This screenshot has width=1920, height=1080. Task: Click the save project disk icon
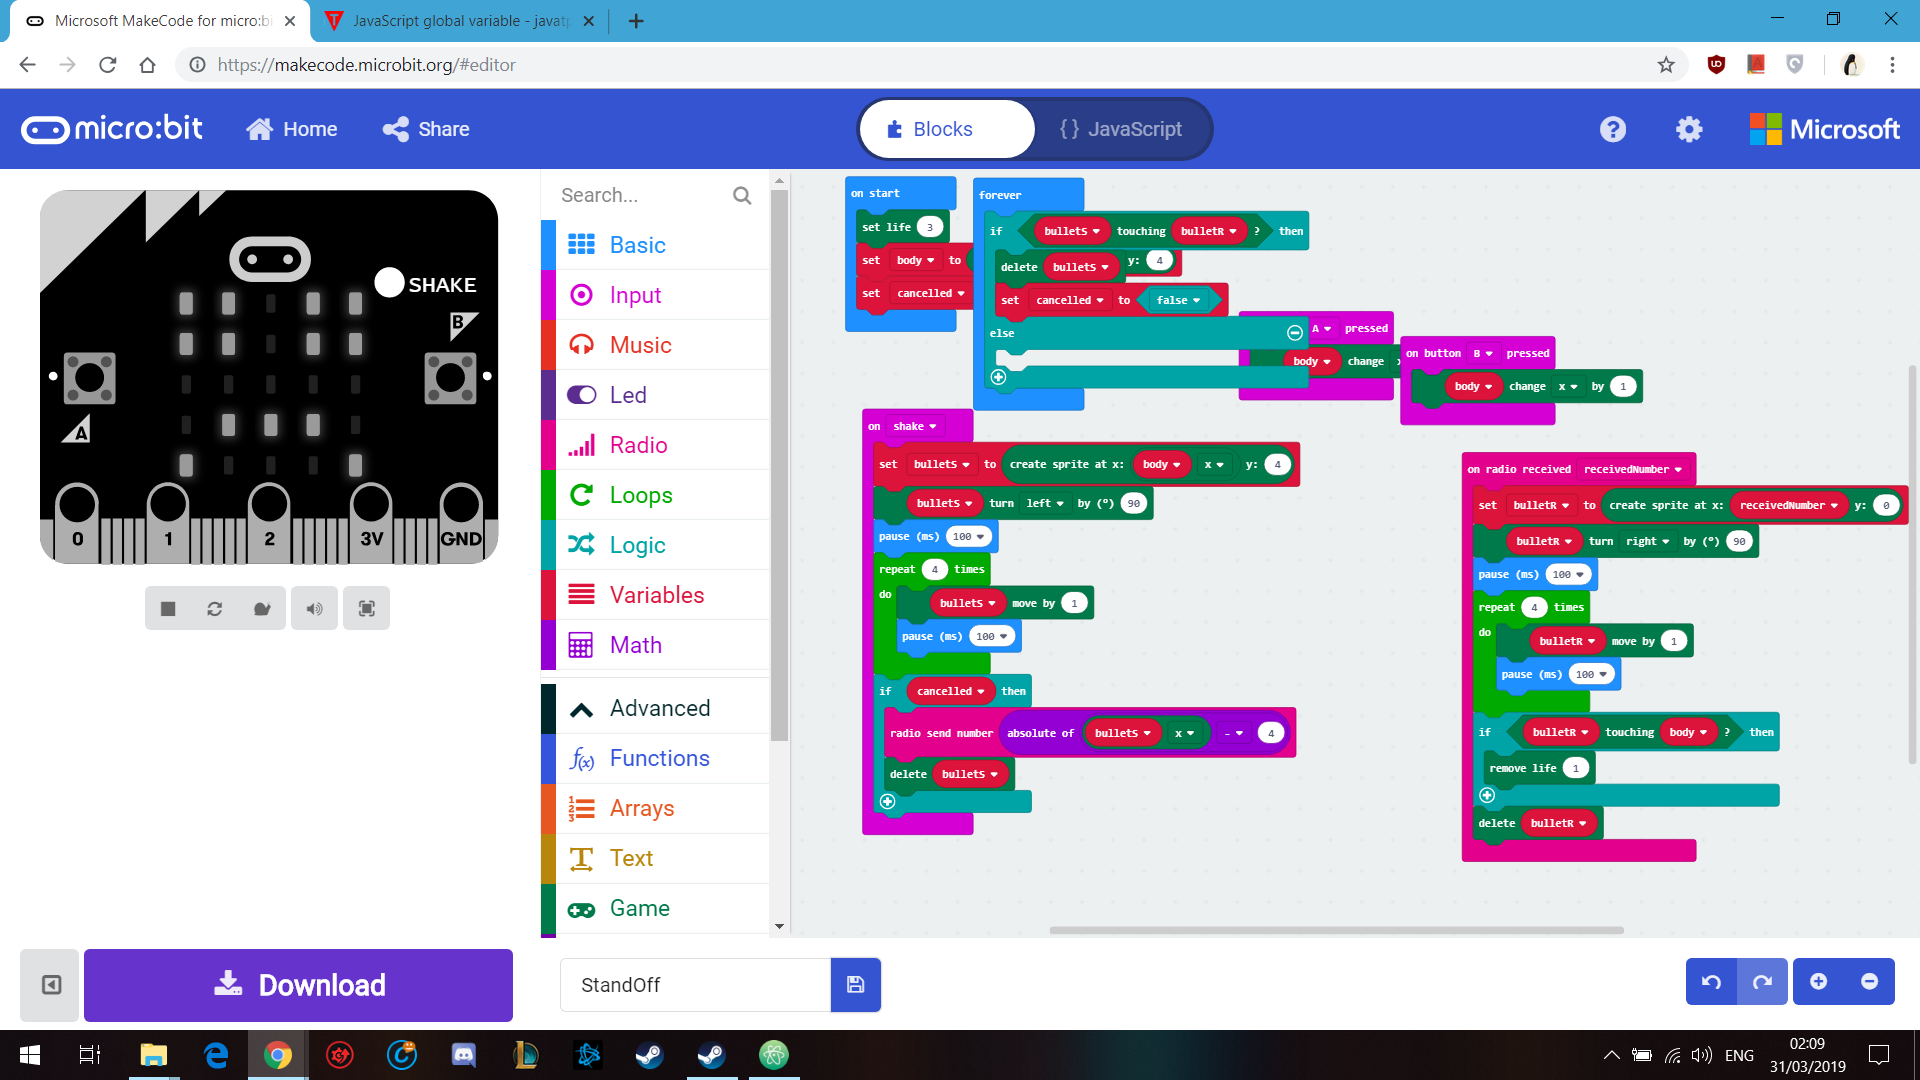(855, 985)
